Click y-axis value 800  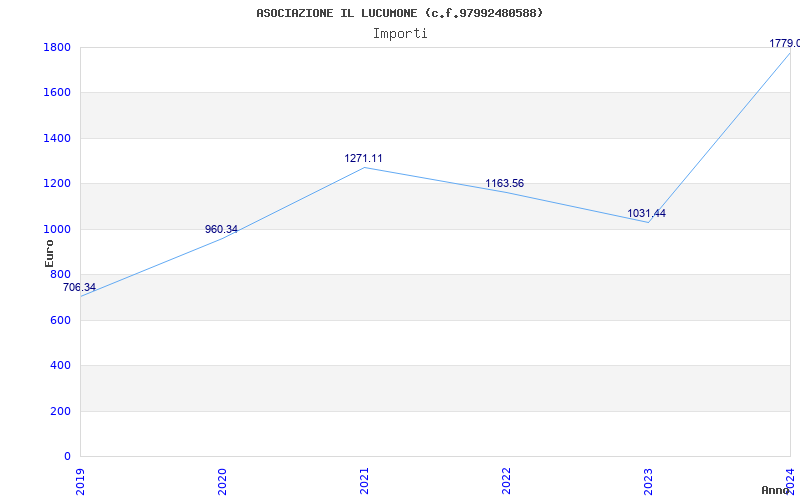62,274
